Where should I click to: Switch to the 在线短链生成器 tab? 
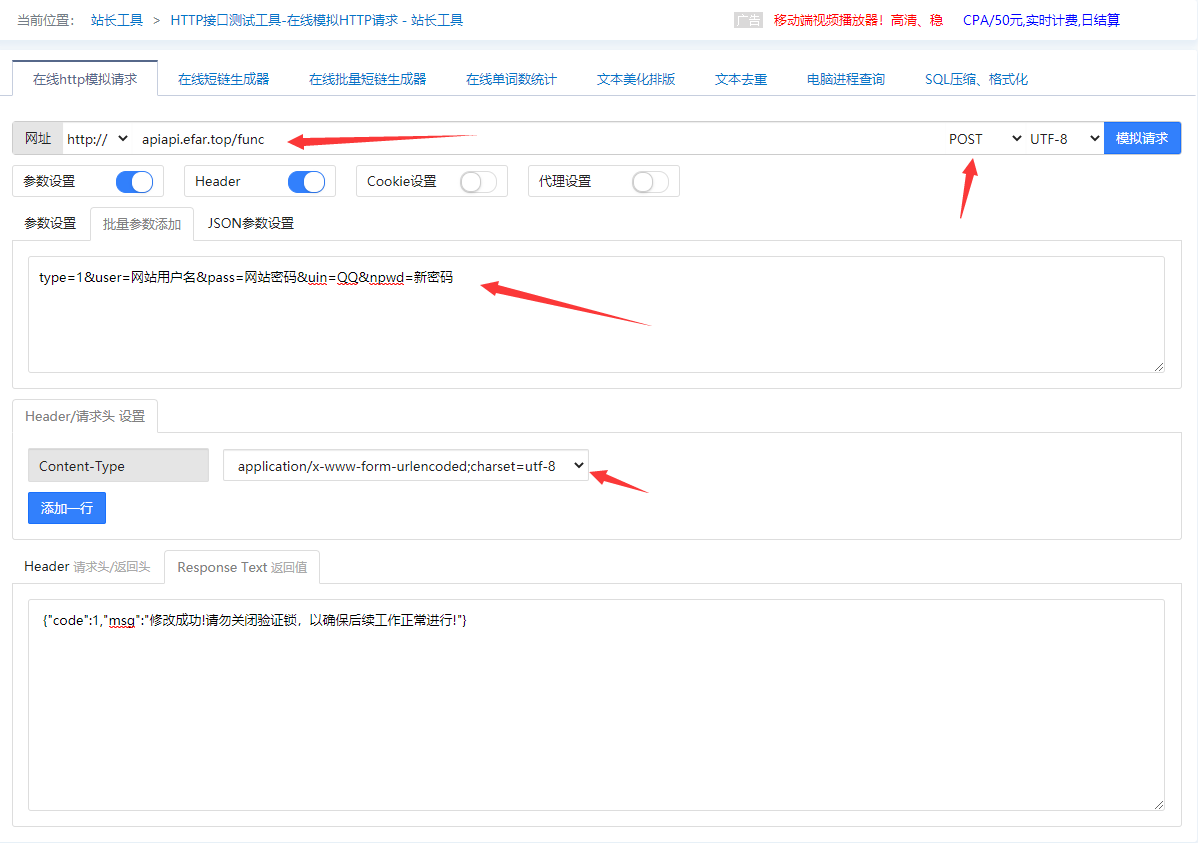point(223,79)
